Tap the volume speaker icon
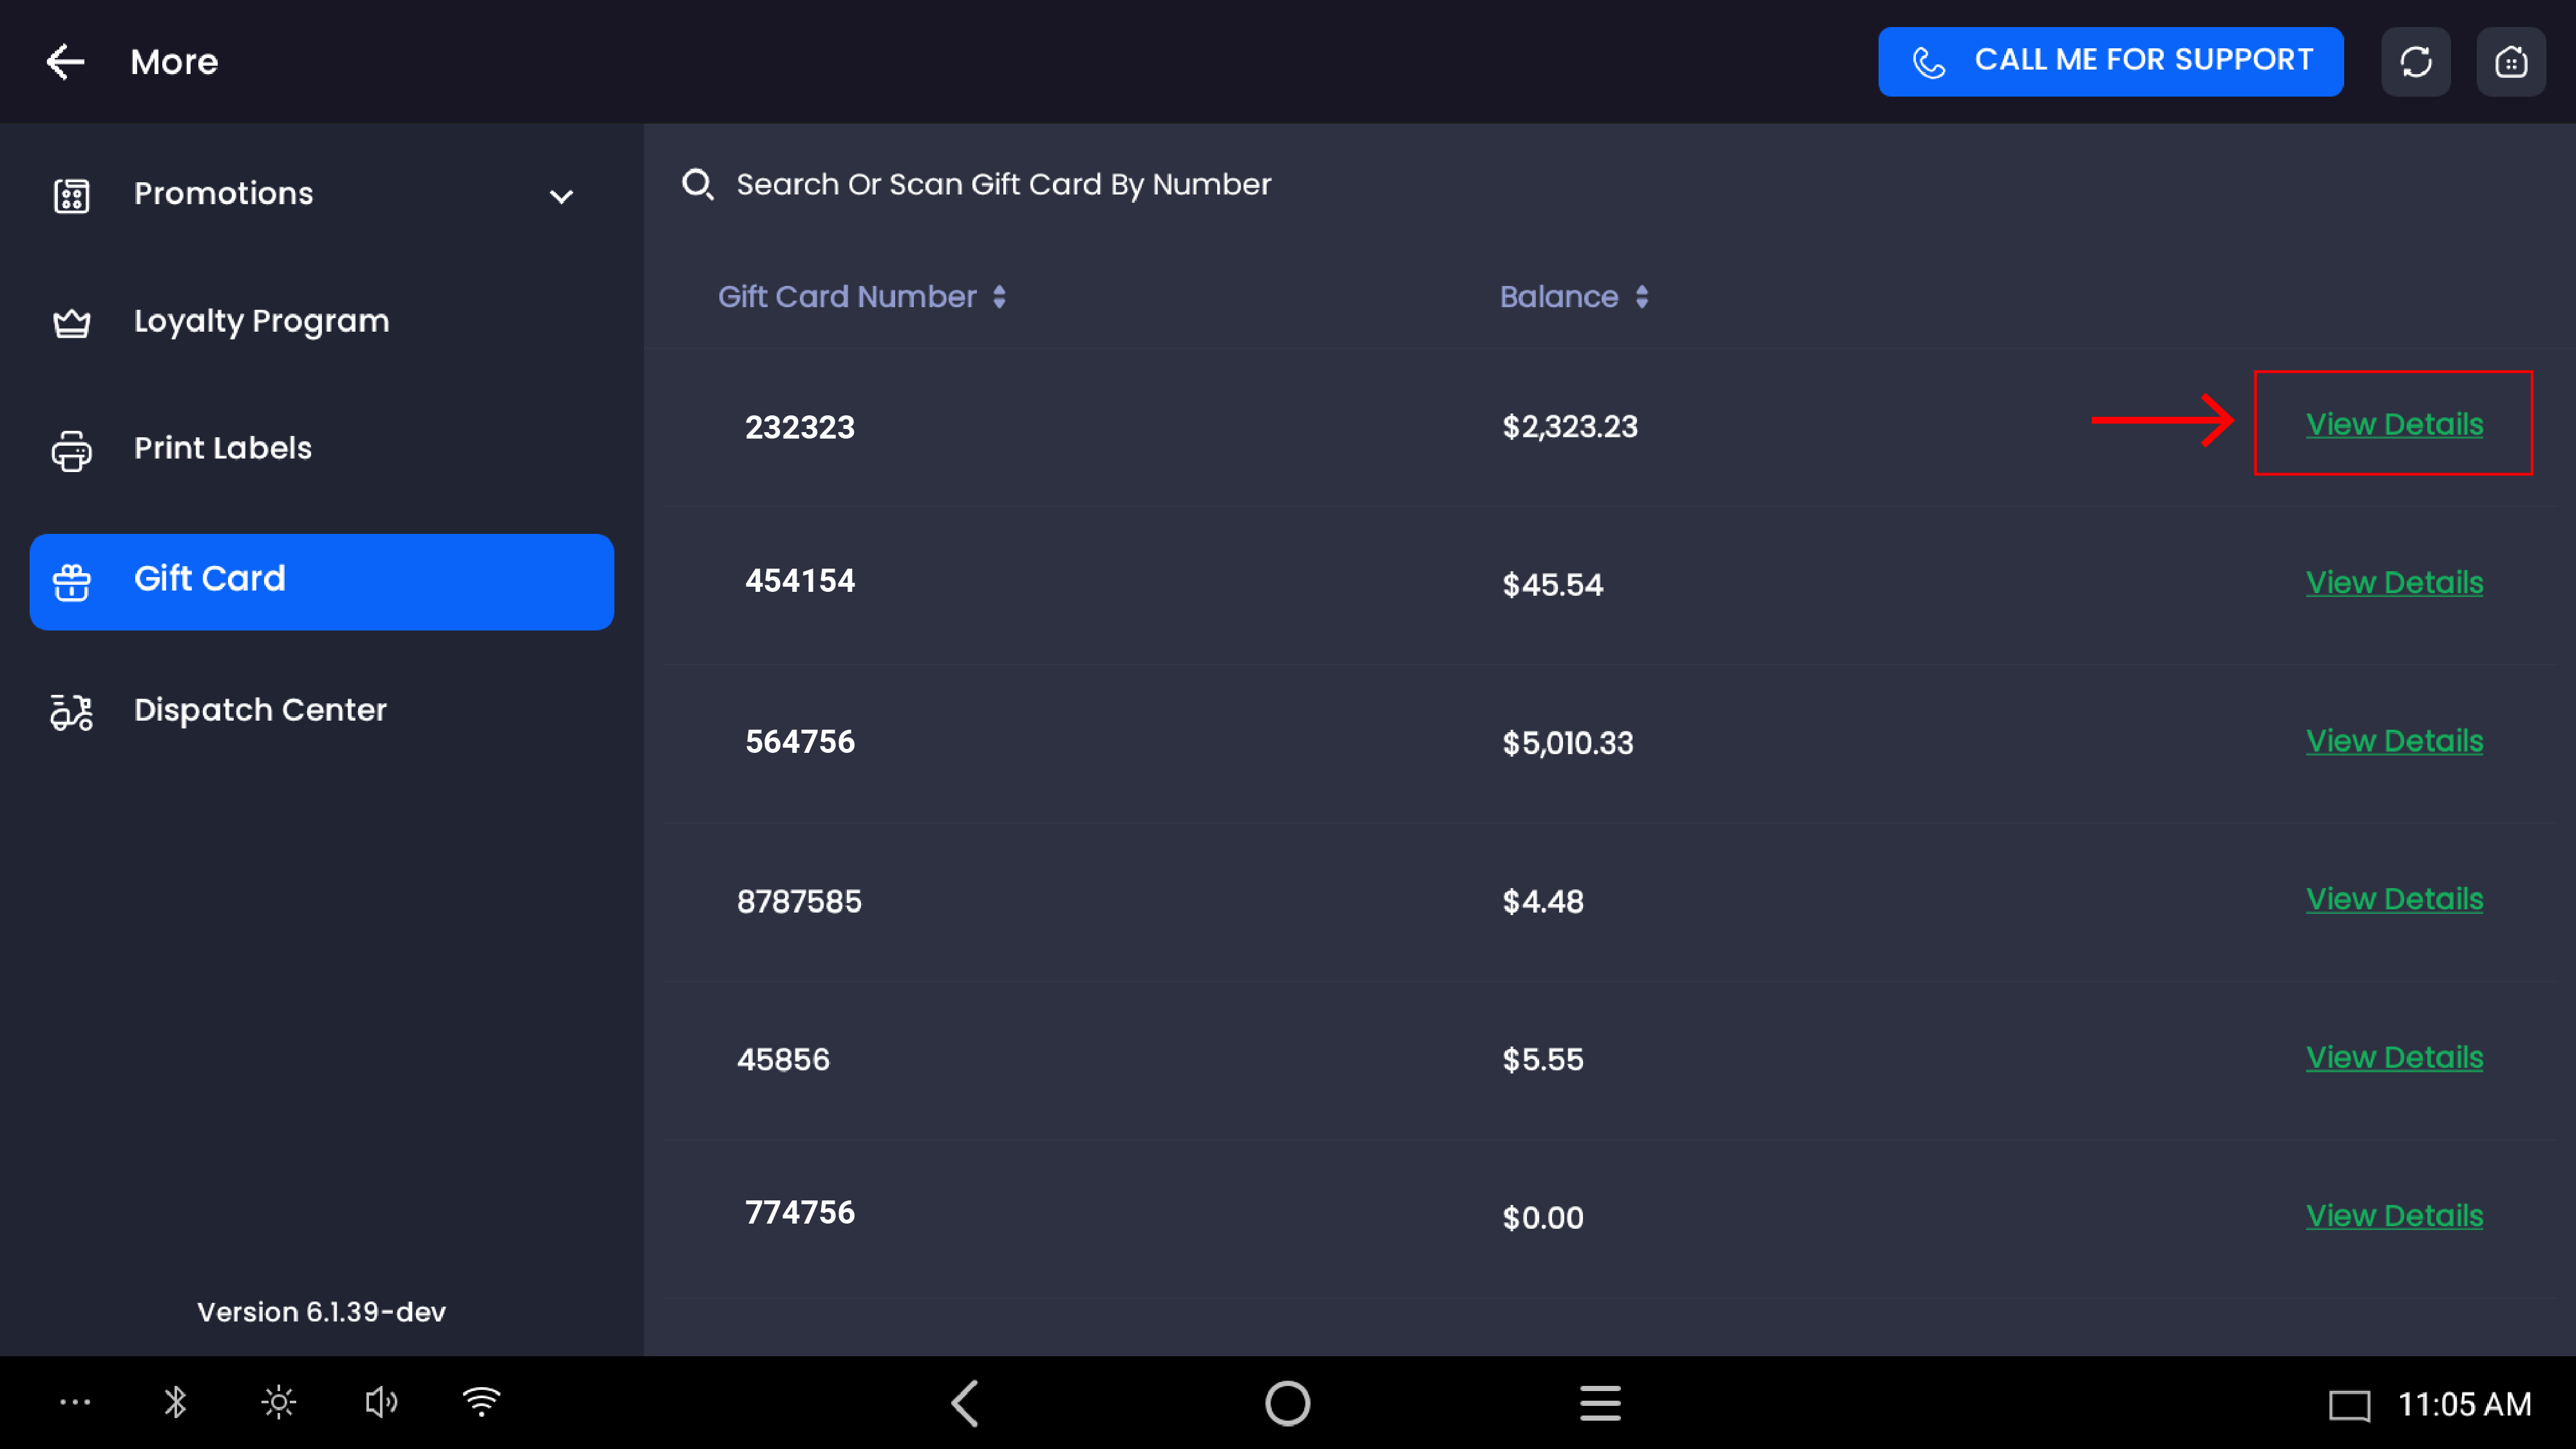 [381, 1402]
